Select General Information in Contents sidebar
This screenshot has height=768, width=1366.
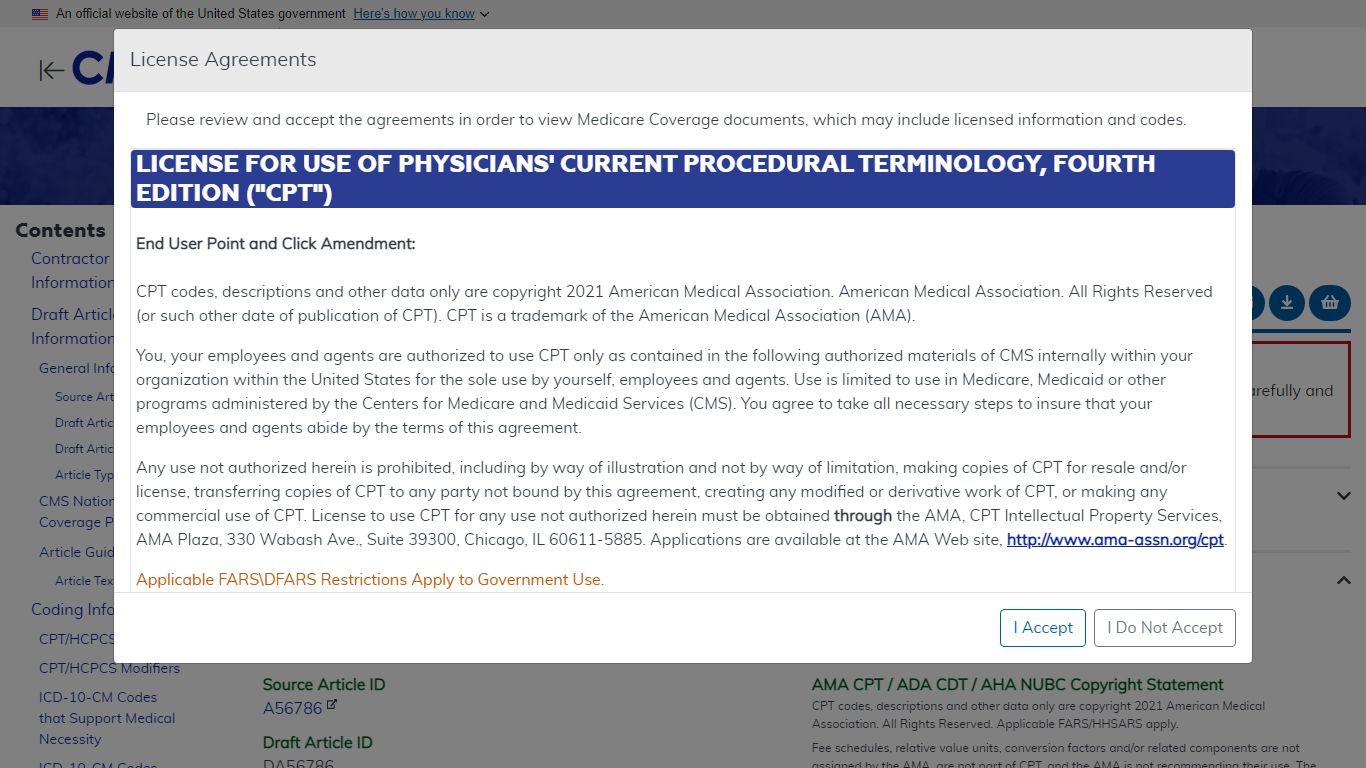76,368
